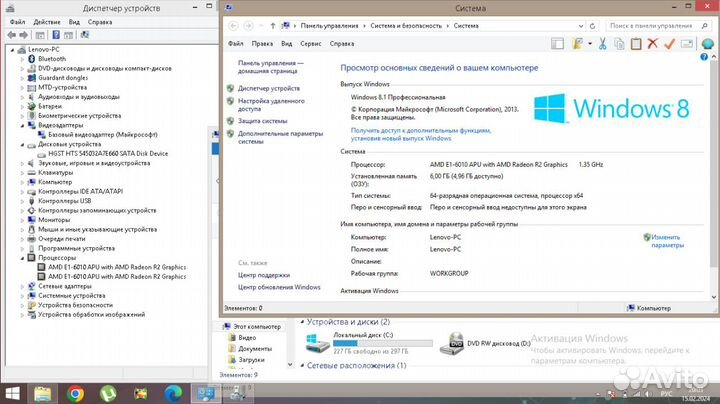Open Правка menu in System window
The image size is (720, 404).
click(262, 44)
